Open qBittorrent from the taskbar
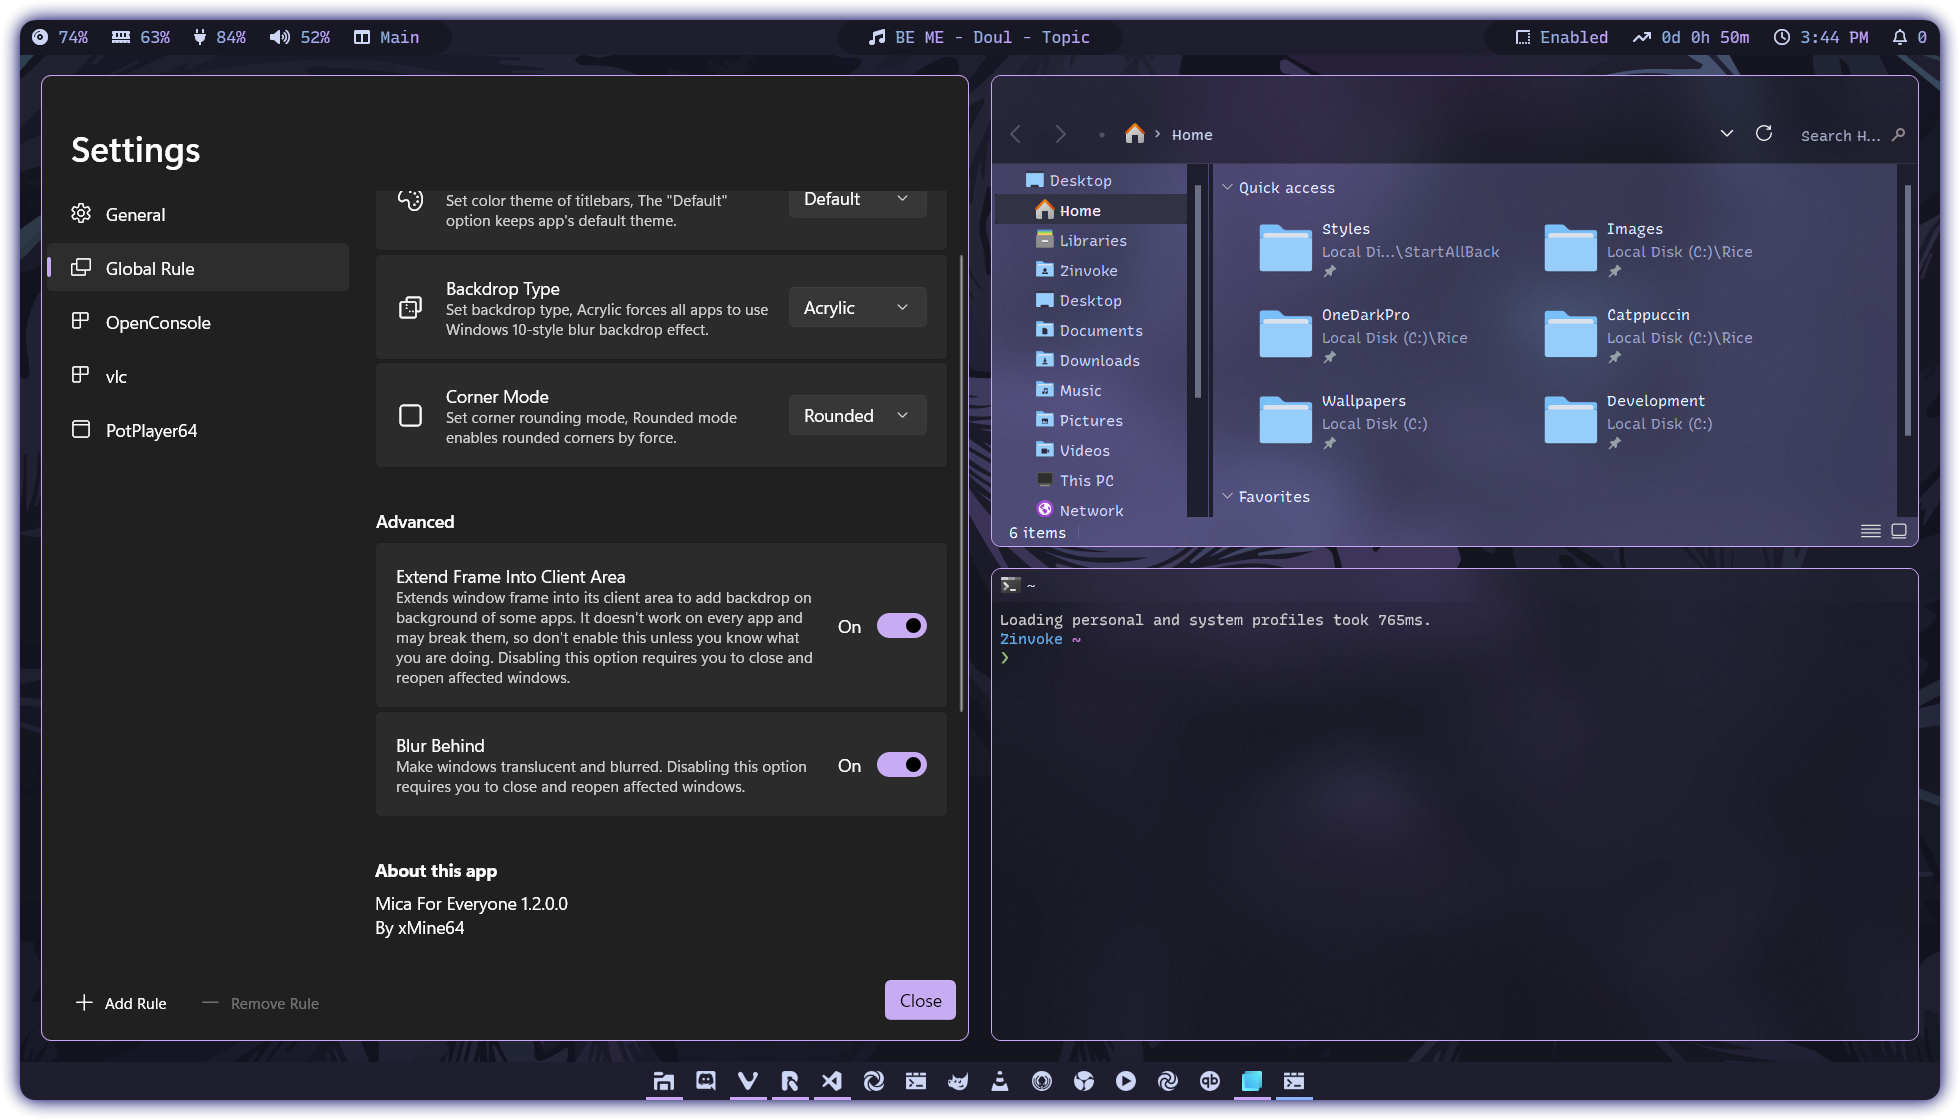This screenshot has width=1960, height=1120. (x=1210, y=1082)
